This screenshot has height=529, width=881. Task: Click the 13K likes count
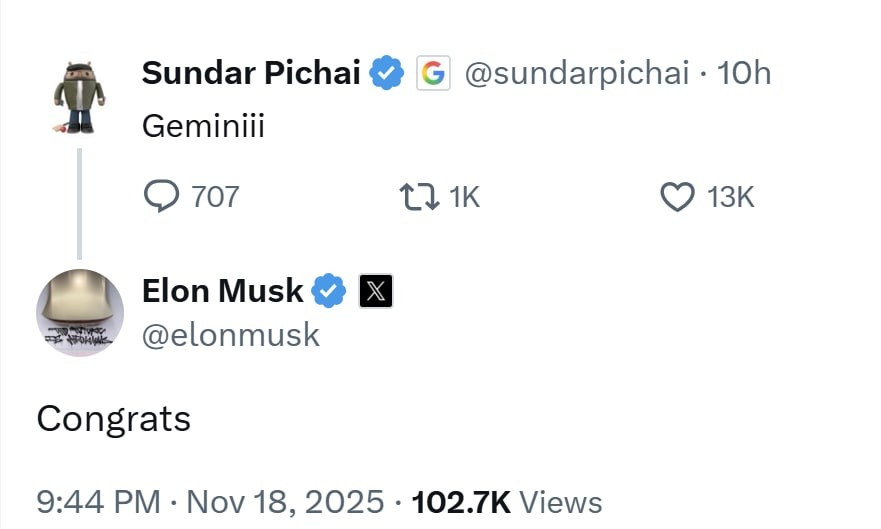730,197
